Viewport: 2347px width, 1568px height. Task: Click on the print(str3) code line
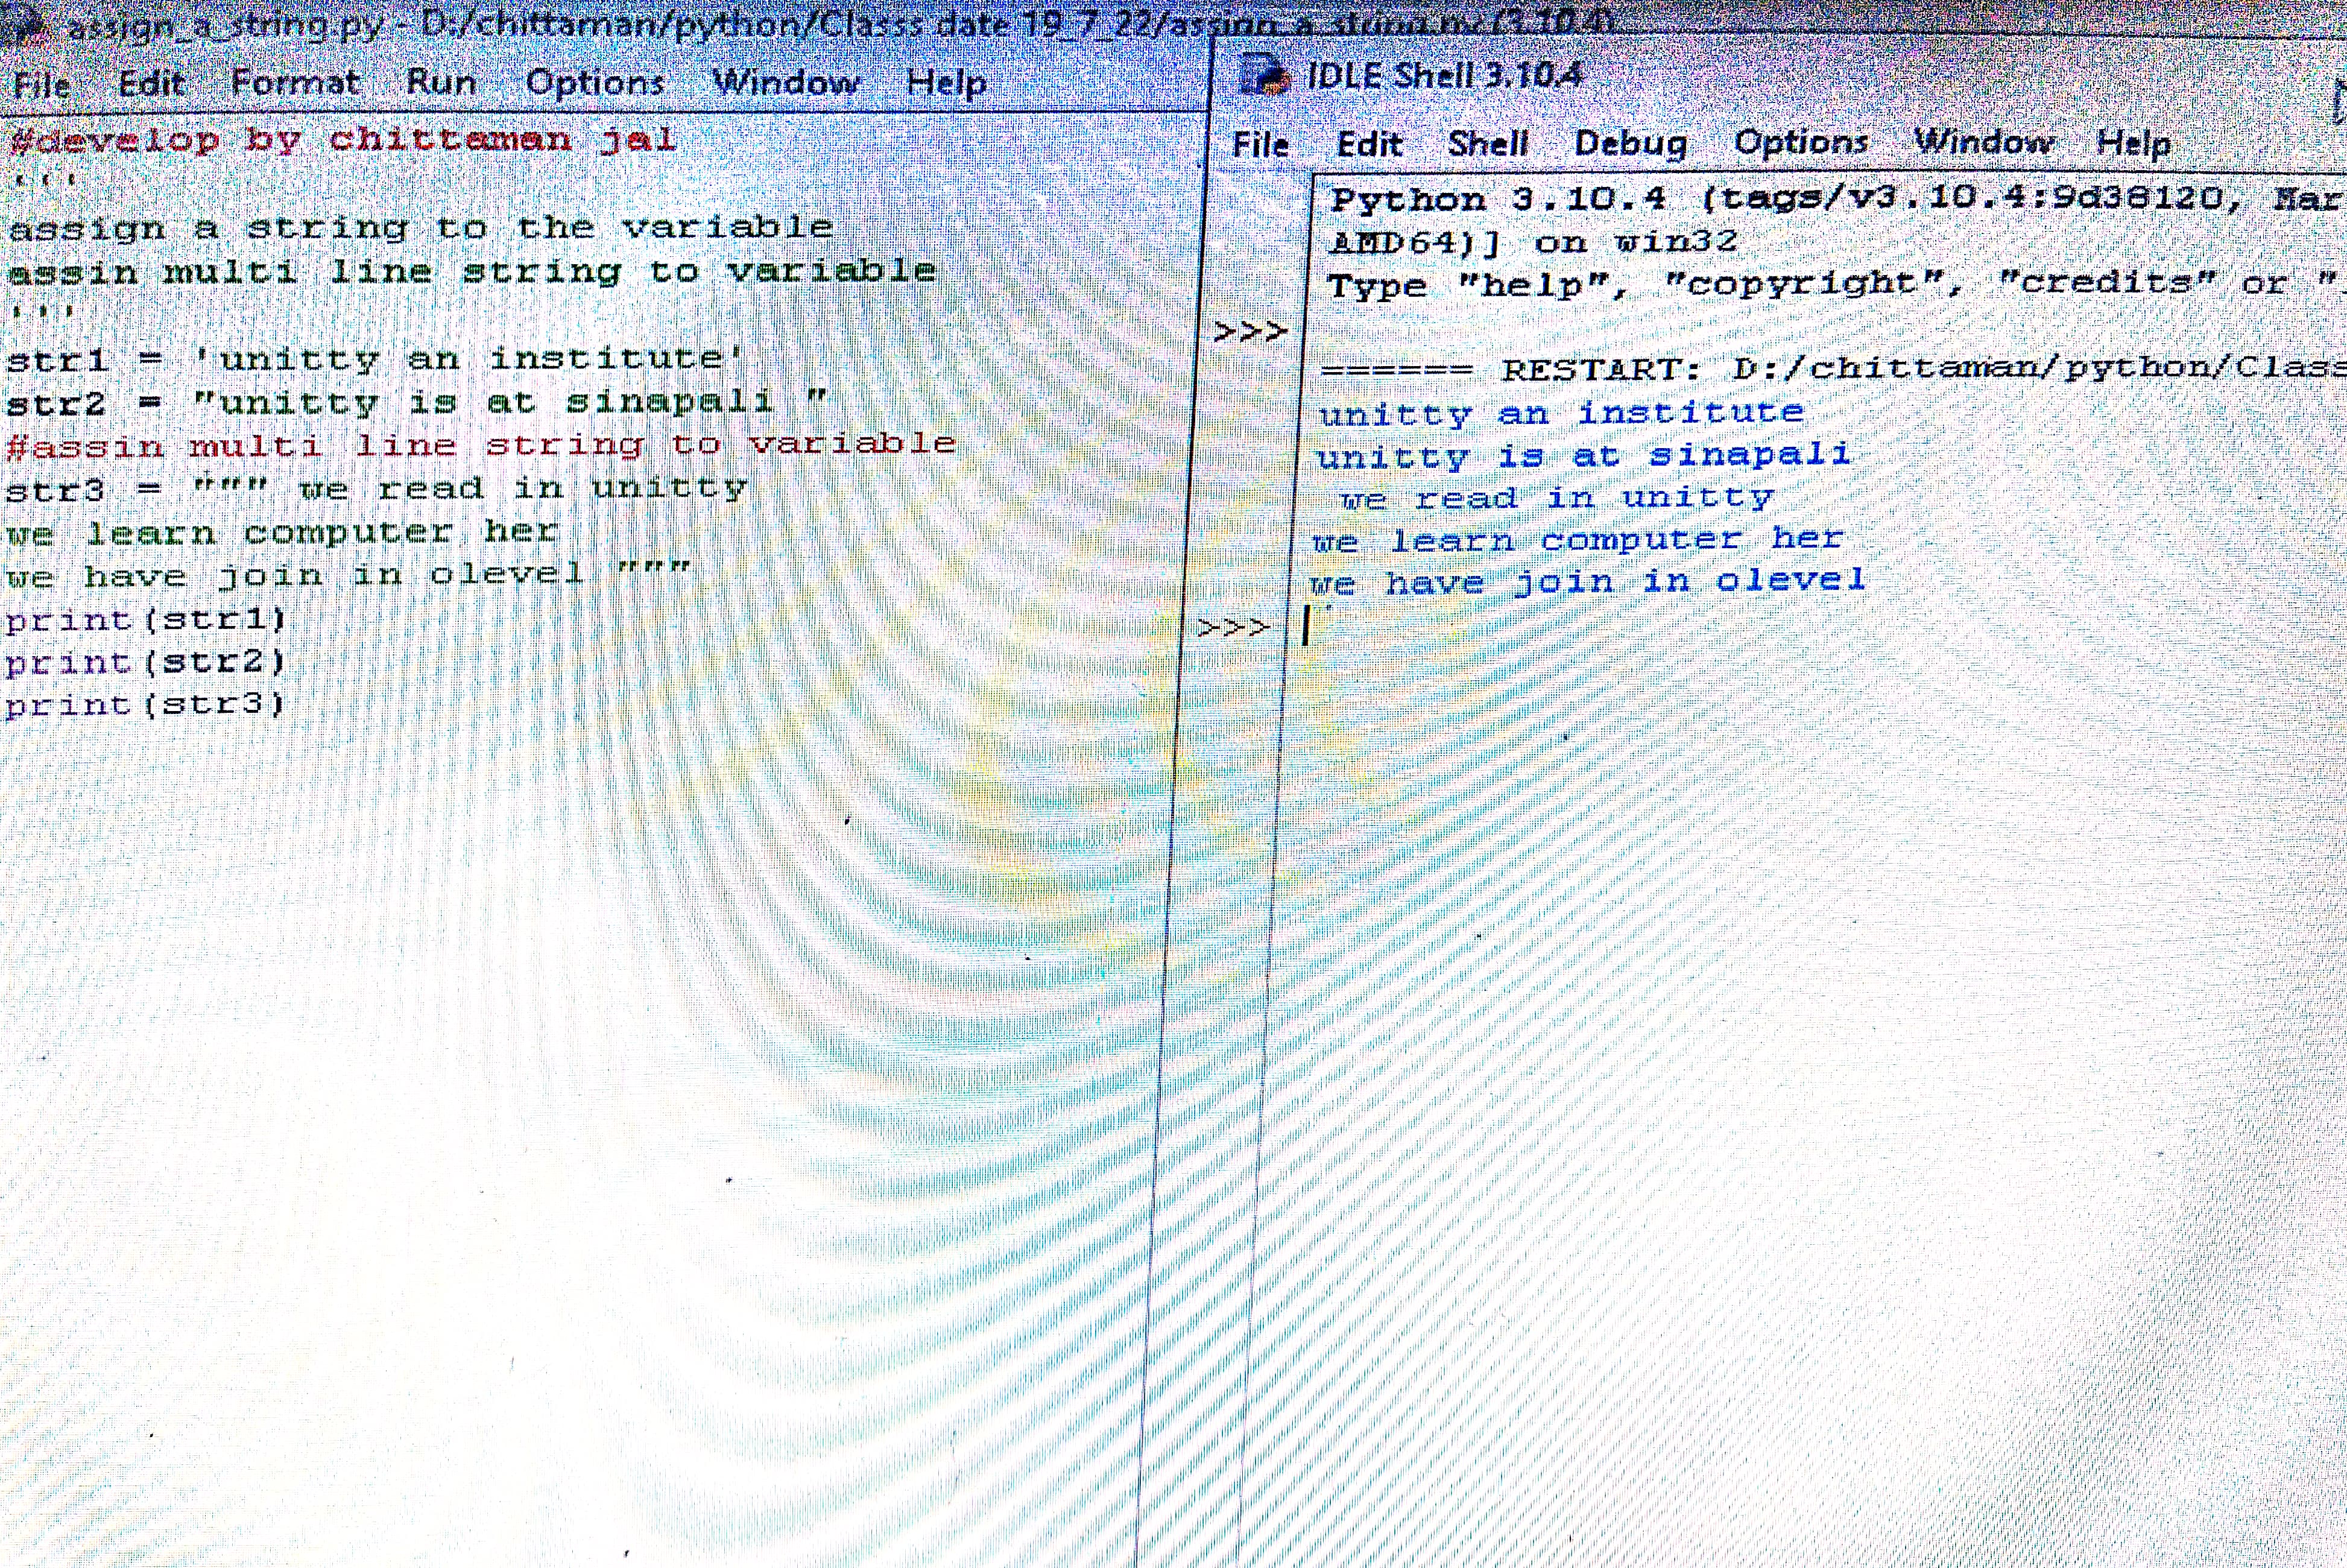[x=145, y=705]
